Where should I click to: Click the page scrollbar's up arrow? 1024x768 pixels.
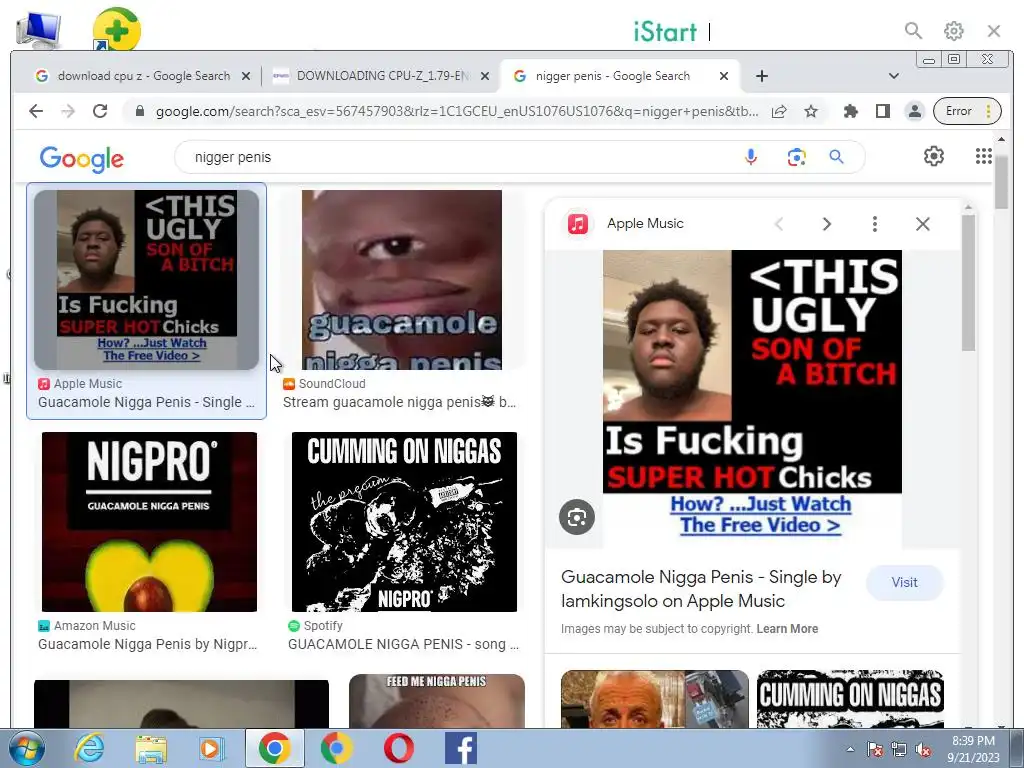point(1002,139)
